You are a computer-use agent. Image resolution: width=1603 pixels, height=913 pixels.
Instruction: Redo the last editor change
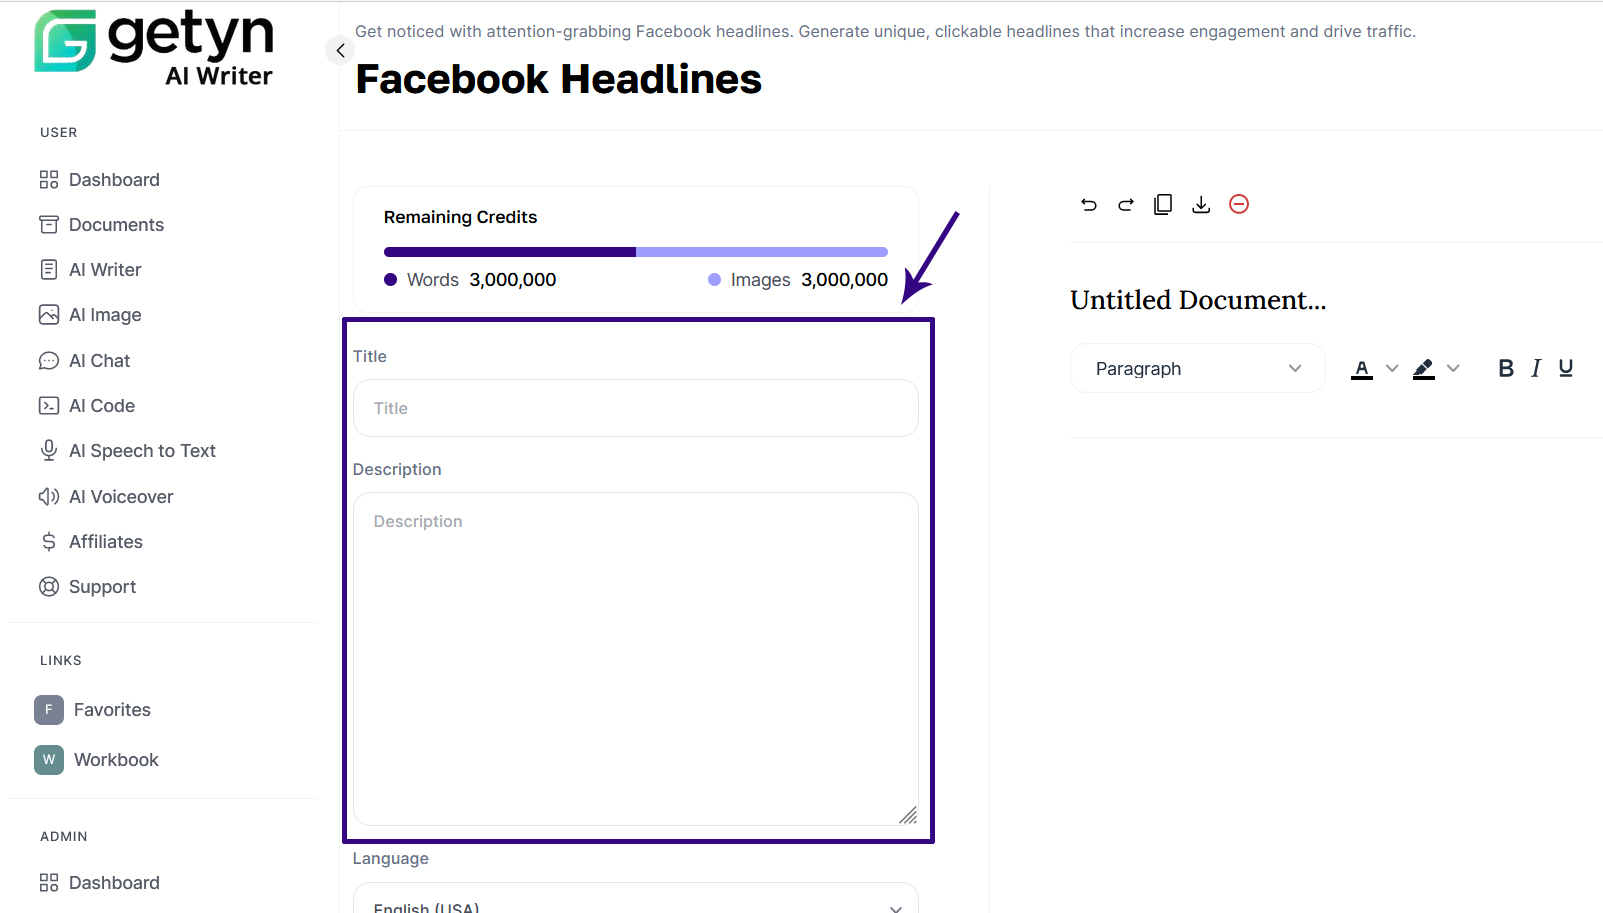1126,205
